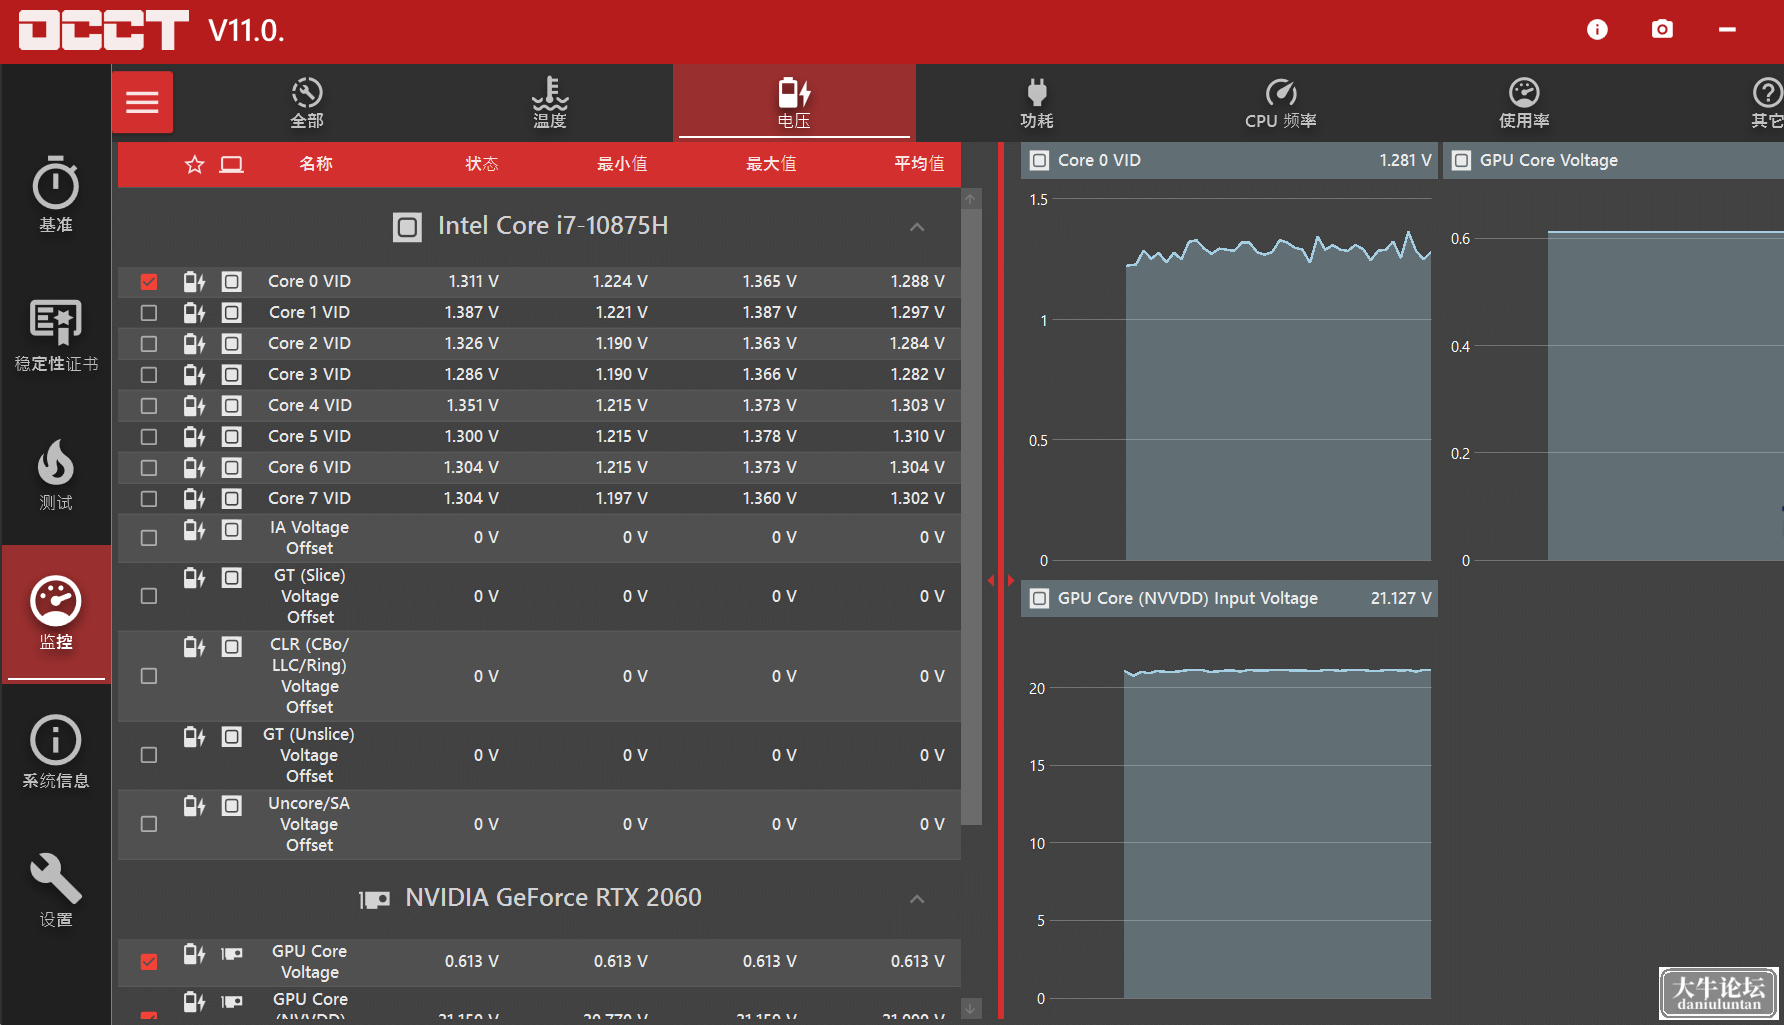Open the info icon in title bar
The width and height of the screenshot is (1784, 1025).
1597,30
